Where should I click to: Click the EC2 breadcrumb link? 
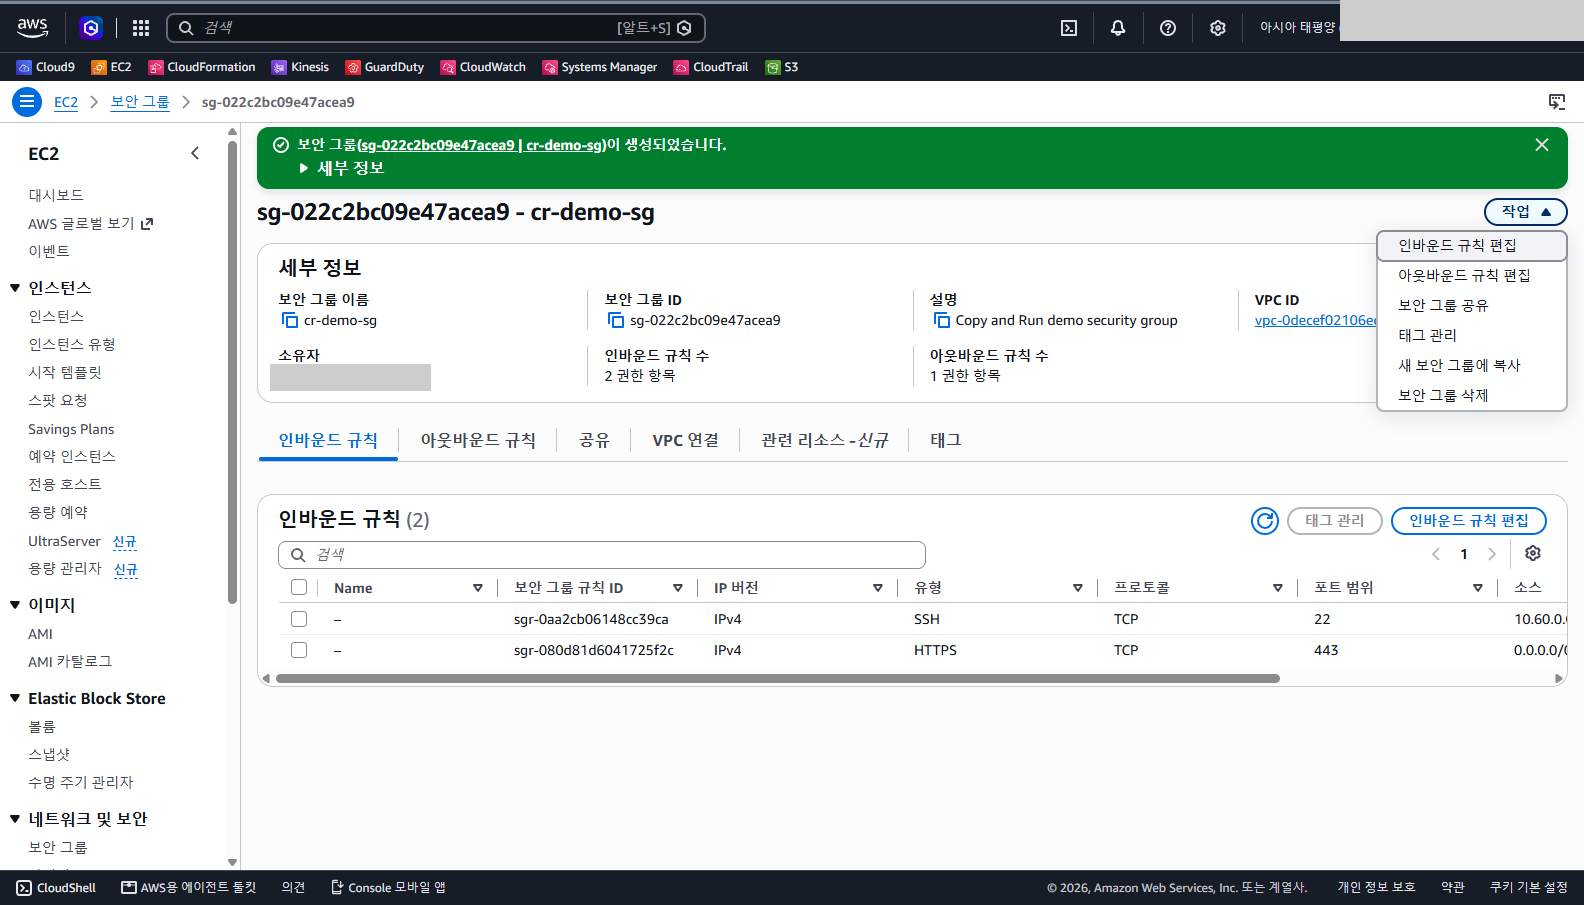66,102
